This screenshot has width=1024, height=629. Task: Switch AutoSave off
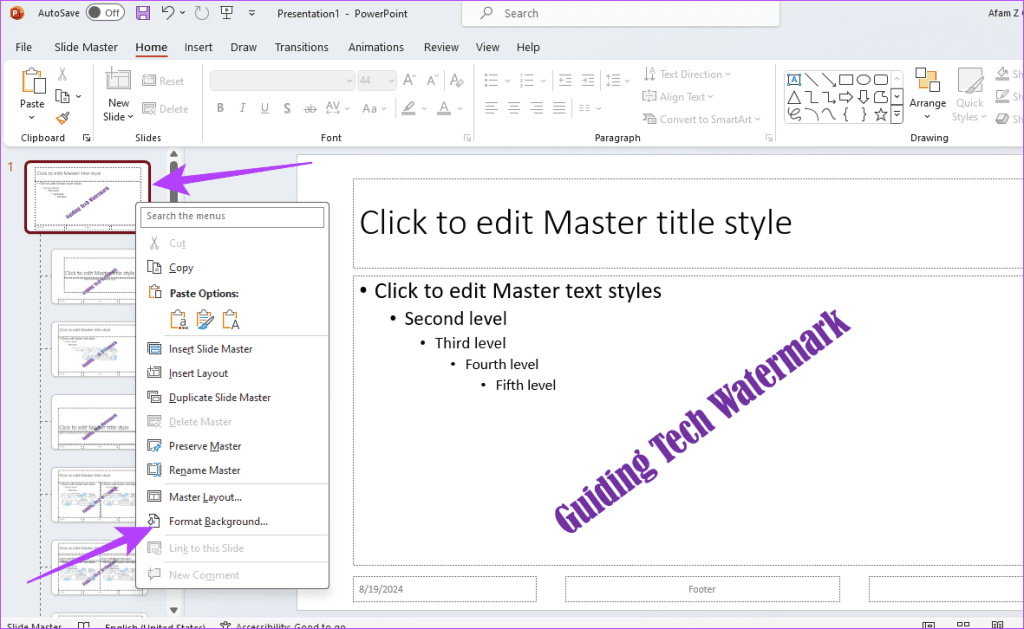[104, 12]
